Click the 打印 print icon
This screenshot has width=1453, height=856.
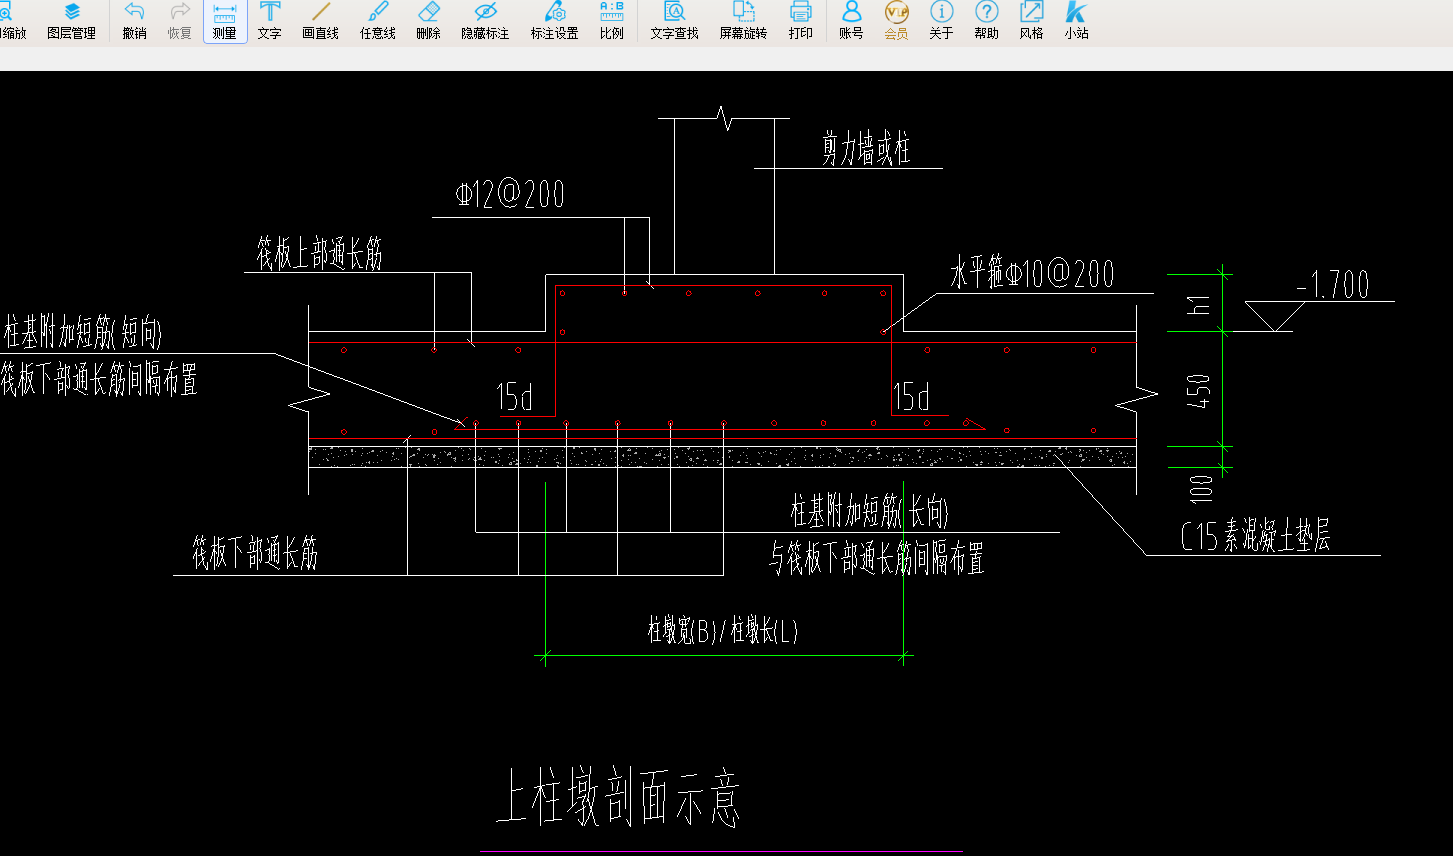(801, 21)
